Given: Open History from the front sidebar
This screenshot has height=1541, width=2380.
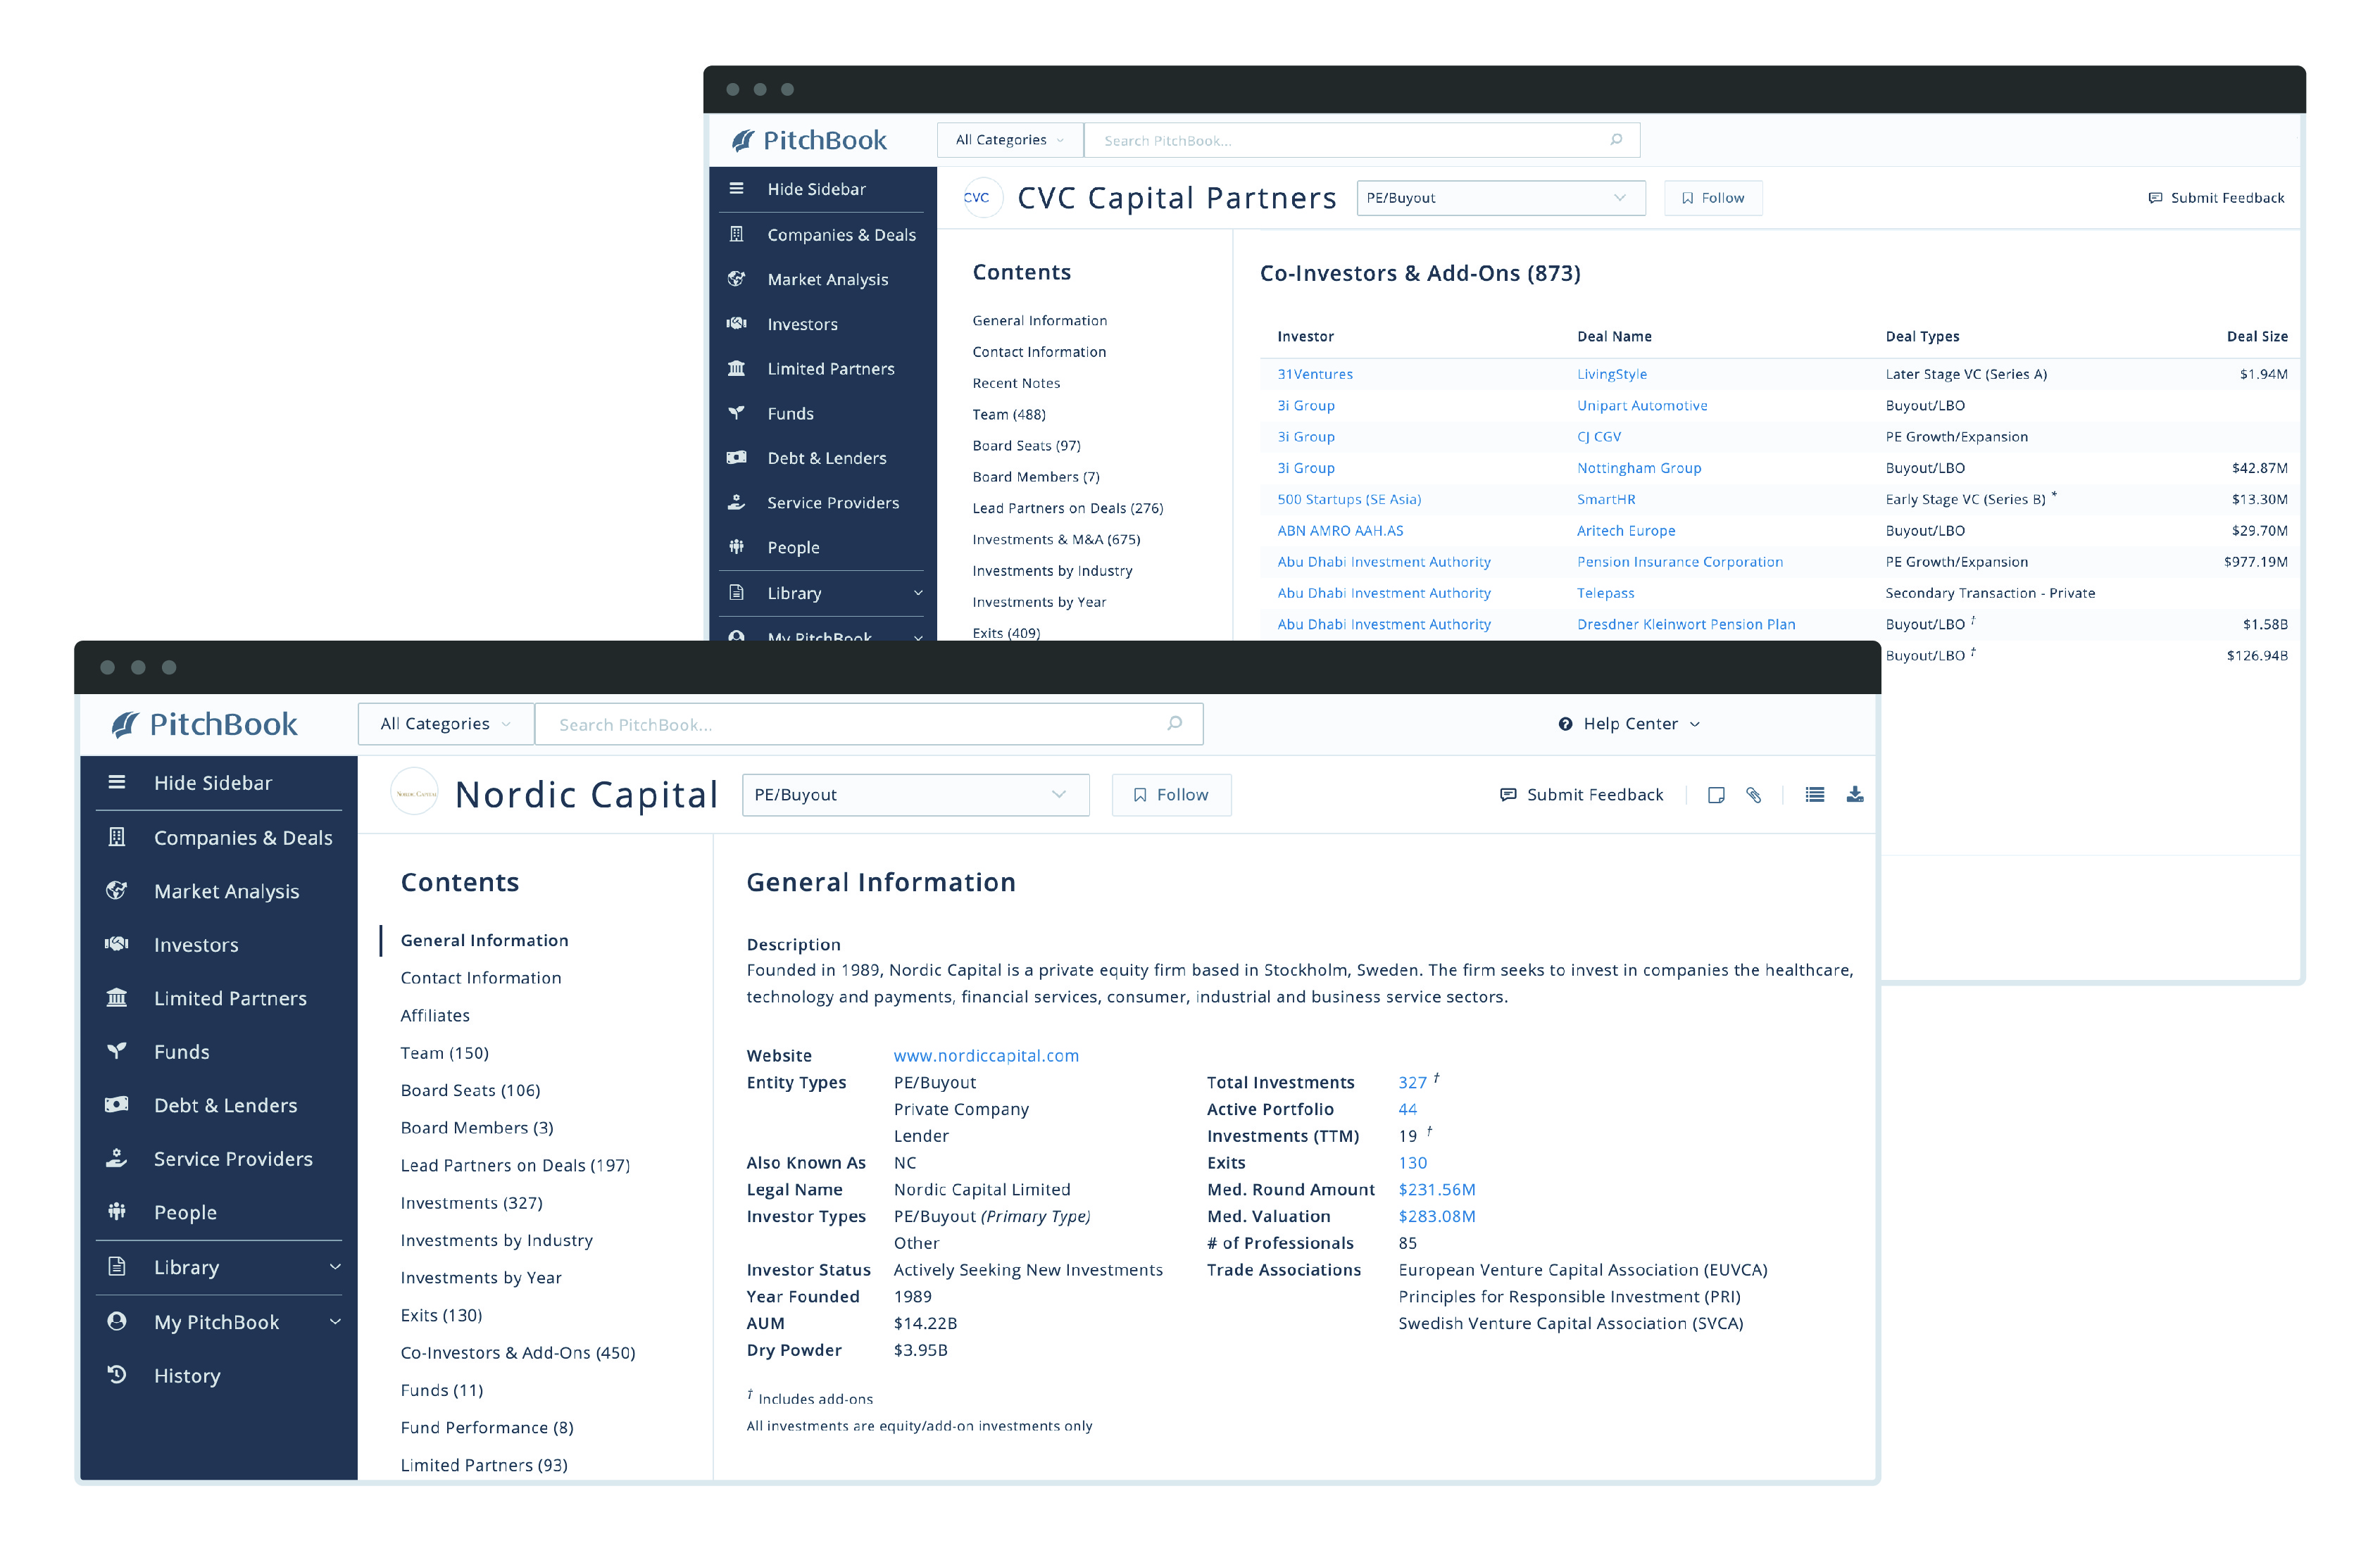Looking at the screenshot, I should click(x=187, y=1375).
